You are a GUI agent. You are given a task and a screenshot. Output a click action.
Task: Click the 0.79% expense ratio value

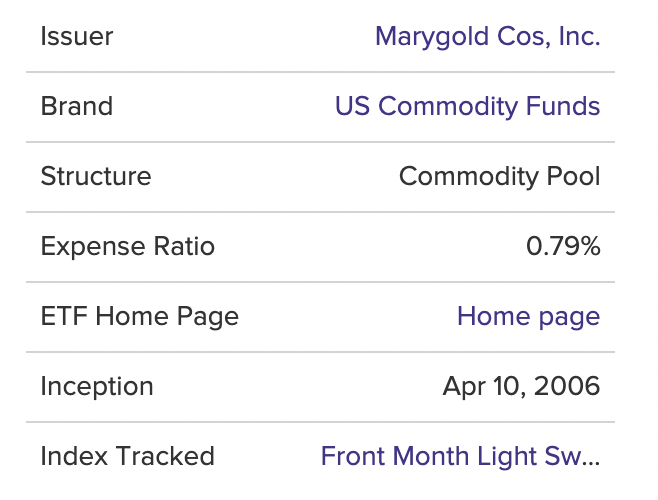click(x=563, y=246)
